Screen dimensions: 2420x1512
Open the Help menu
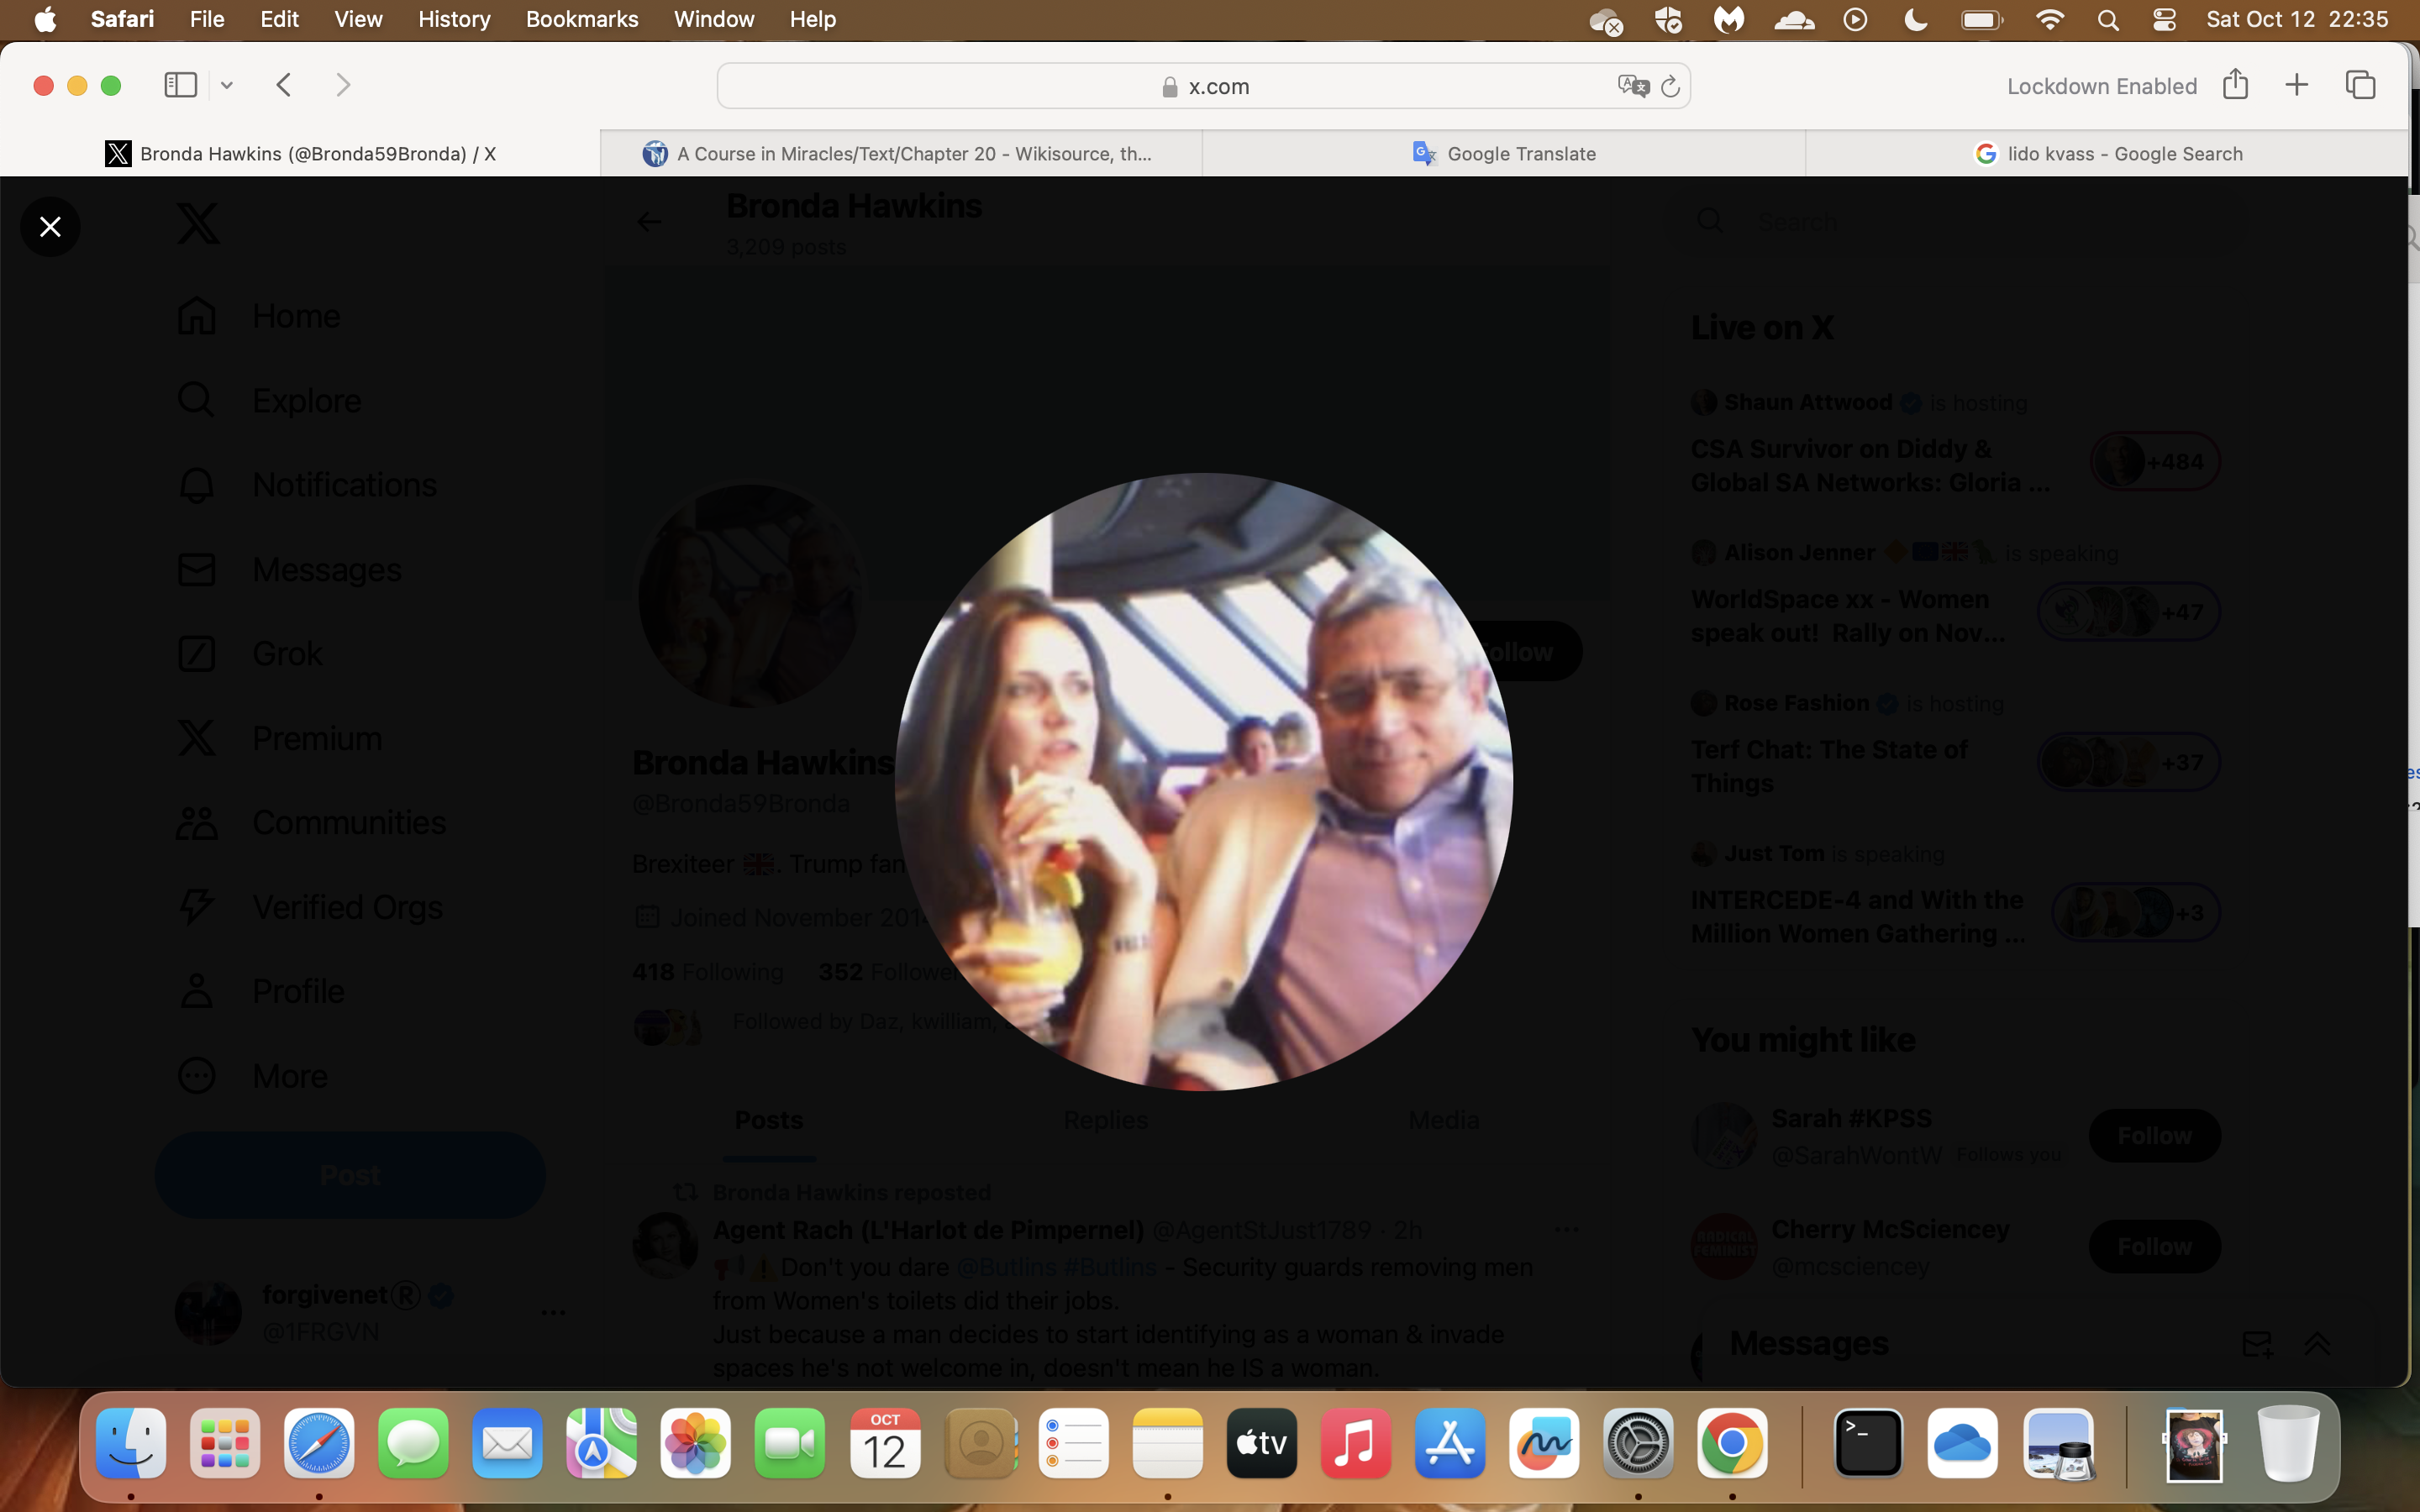pos(812,19)
